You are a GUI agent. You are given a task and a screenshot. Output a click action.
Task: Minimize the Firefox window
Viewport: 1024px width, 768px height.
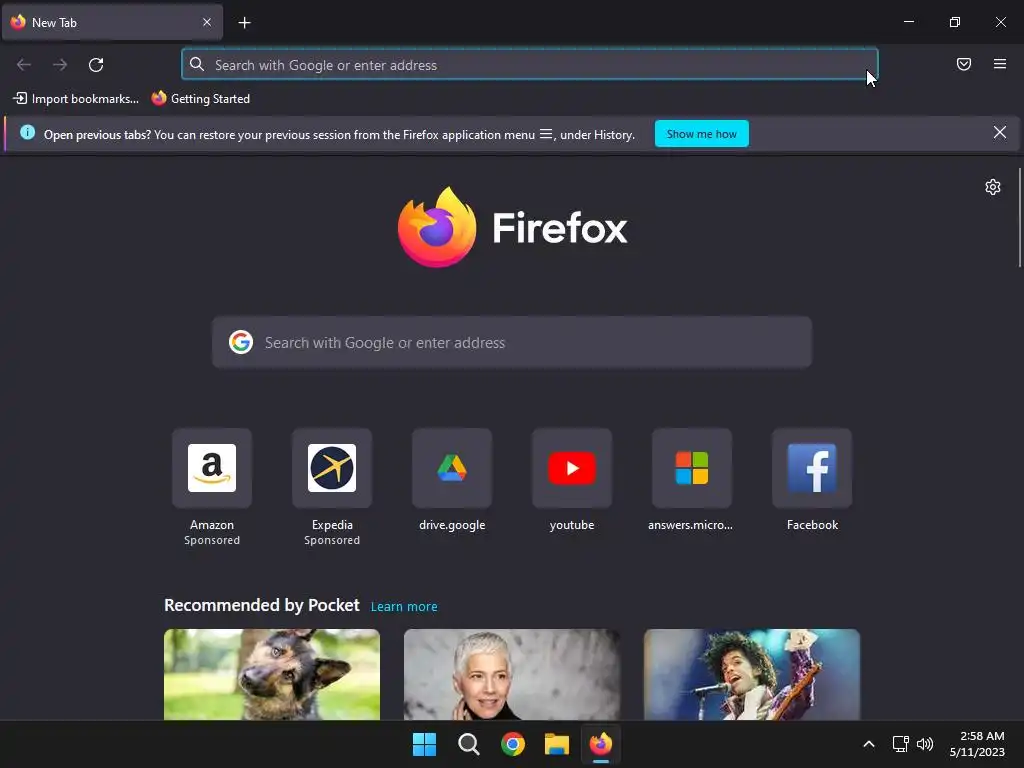(x=908, y=22)
